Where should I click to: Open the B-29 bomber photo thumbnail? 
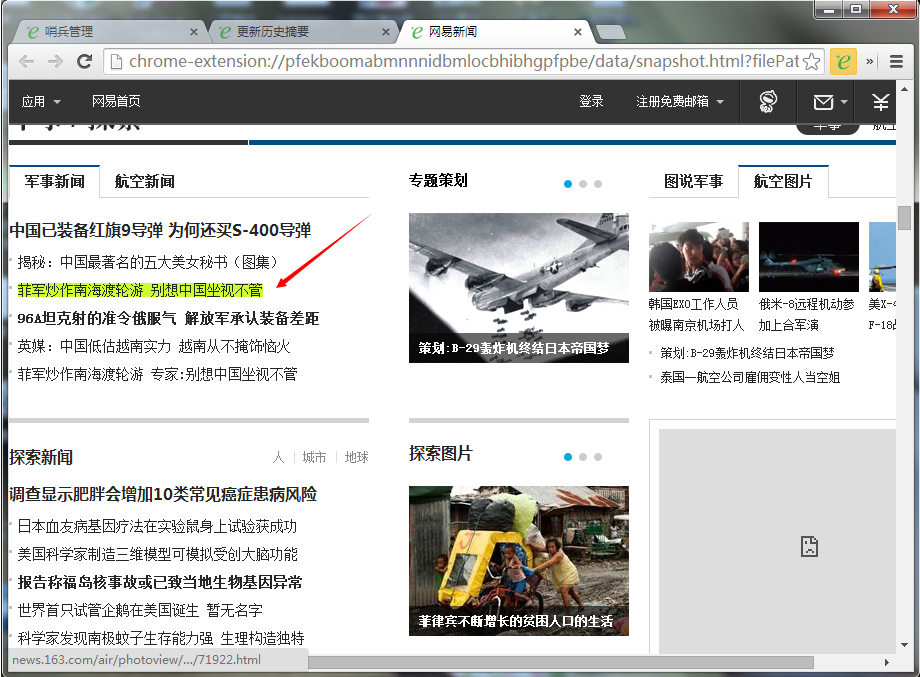pos(518,287)
